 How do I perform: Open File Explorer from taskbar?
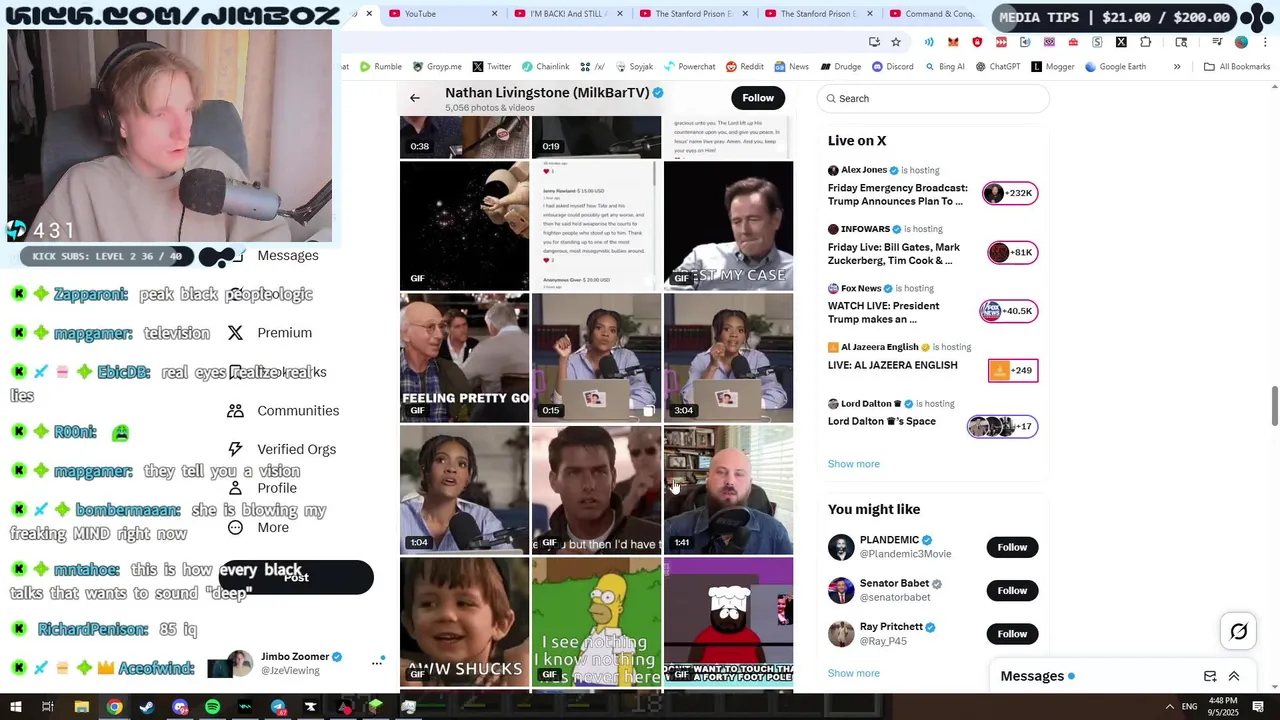pos(81,707)
